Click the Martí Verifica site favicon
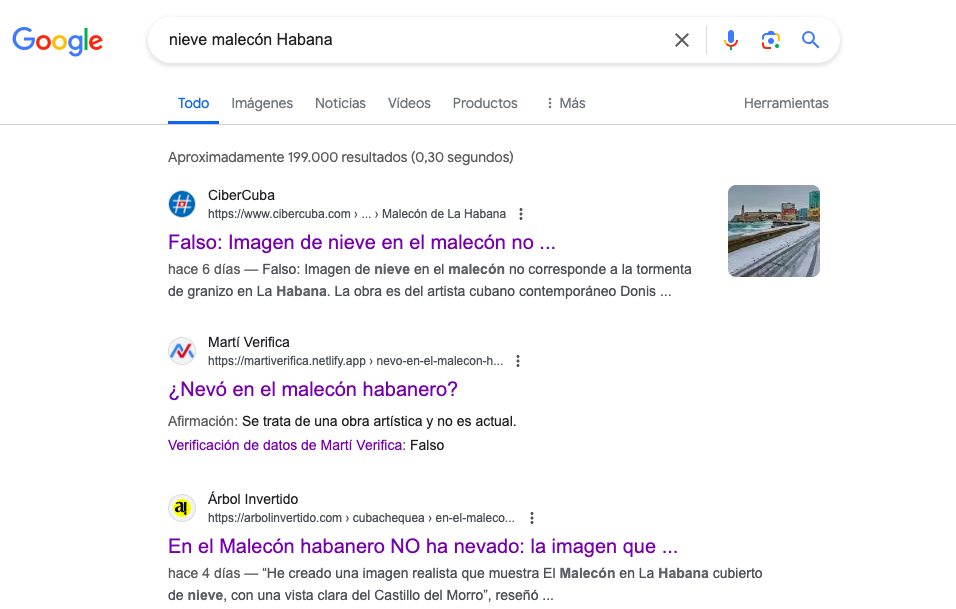Screen dimensions: 956x609 point(182,351)
